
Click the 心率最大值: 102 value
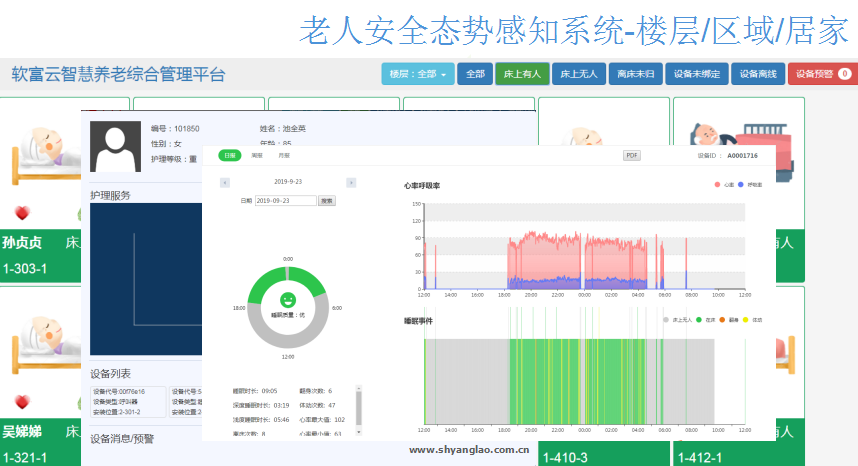pos(322,420)
